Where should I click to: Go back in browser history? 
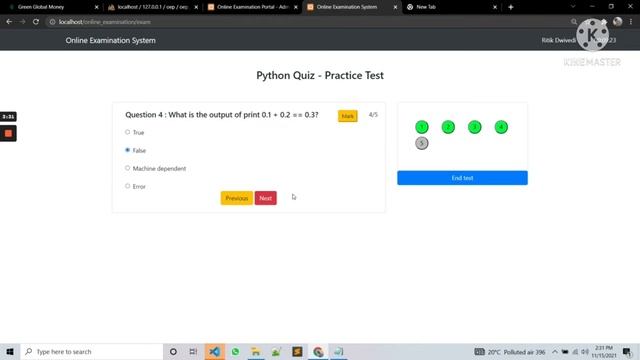(x=9, y=22)
